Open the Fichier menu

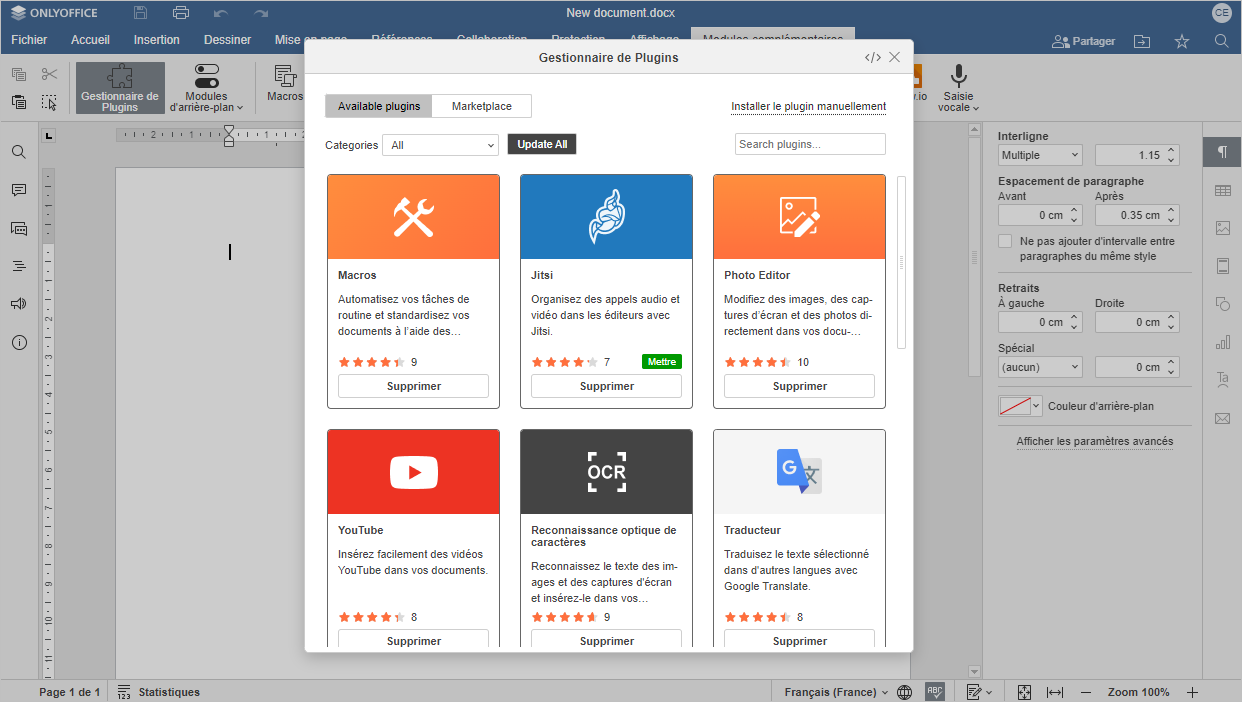[x=29, y=40]
